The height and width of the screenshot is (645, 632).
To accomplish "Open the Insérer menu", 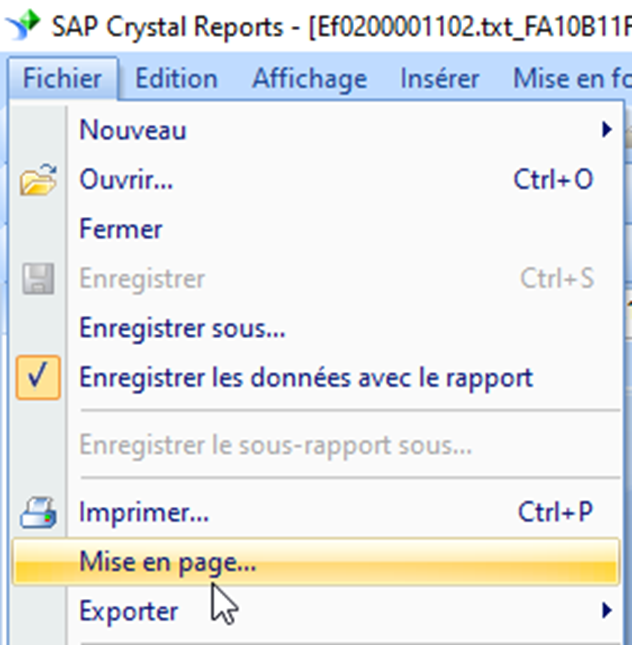I will pos(439,78).
